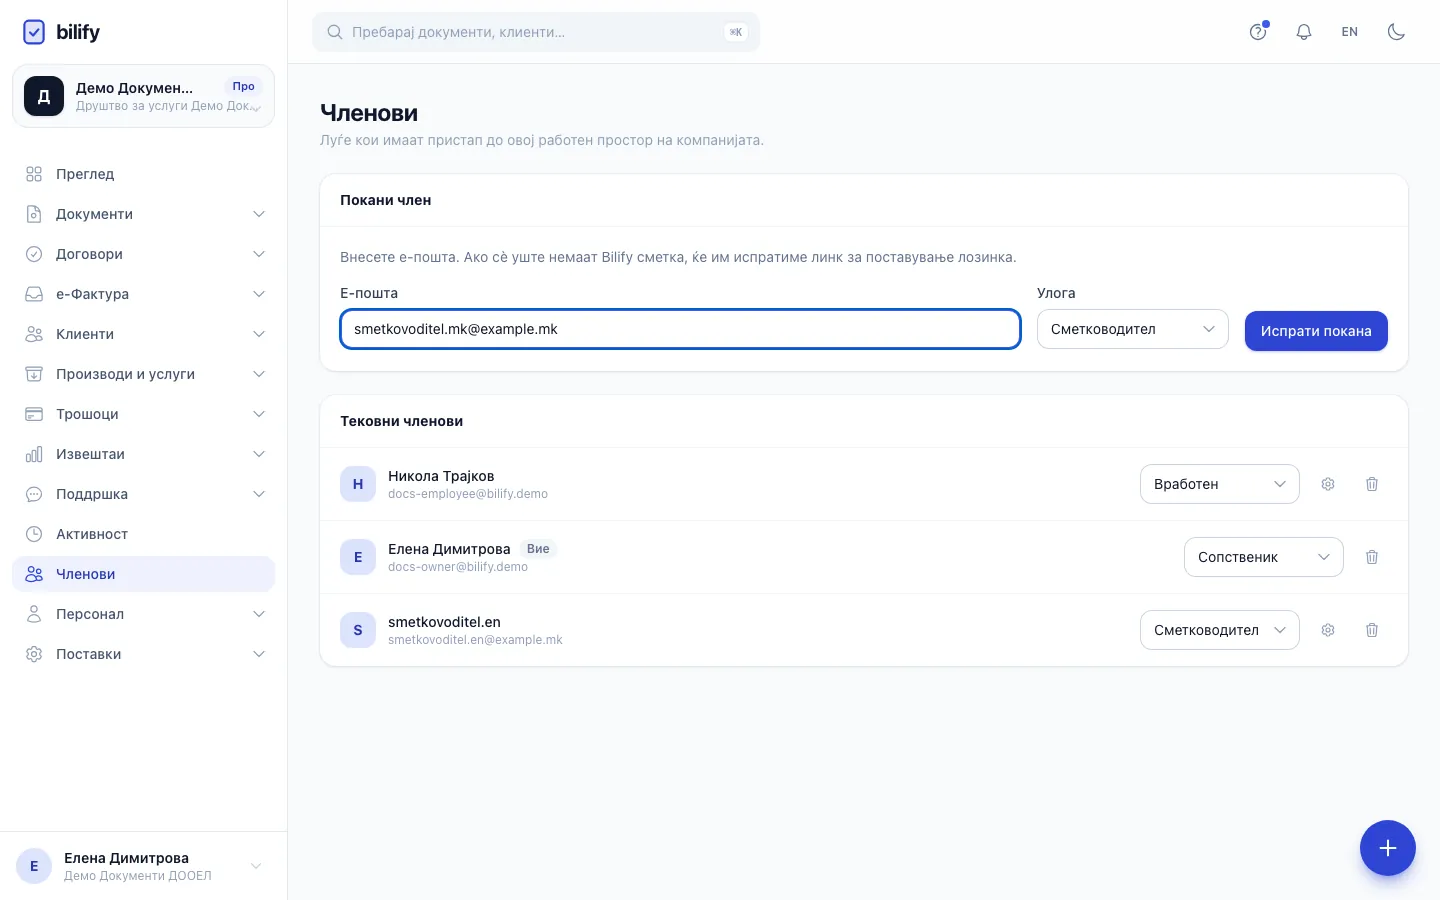The width and height of the screenshot is (1440, 900).
Task: Focus the Е-пошта email input field
Action: coord(680,329)
